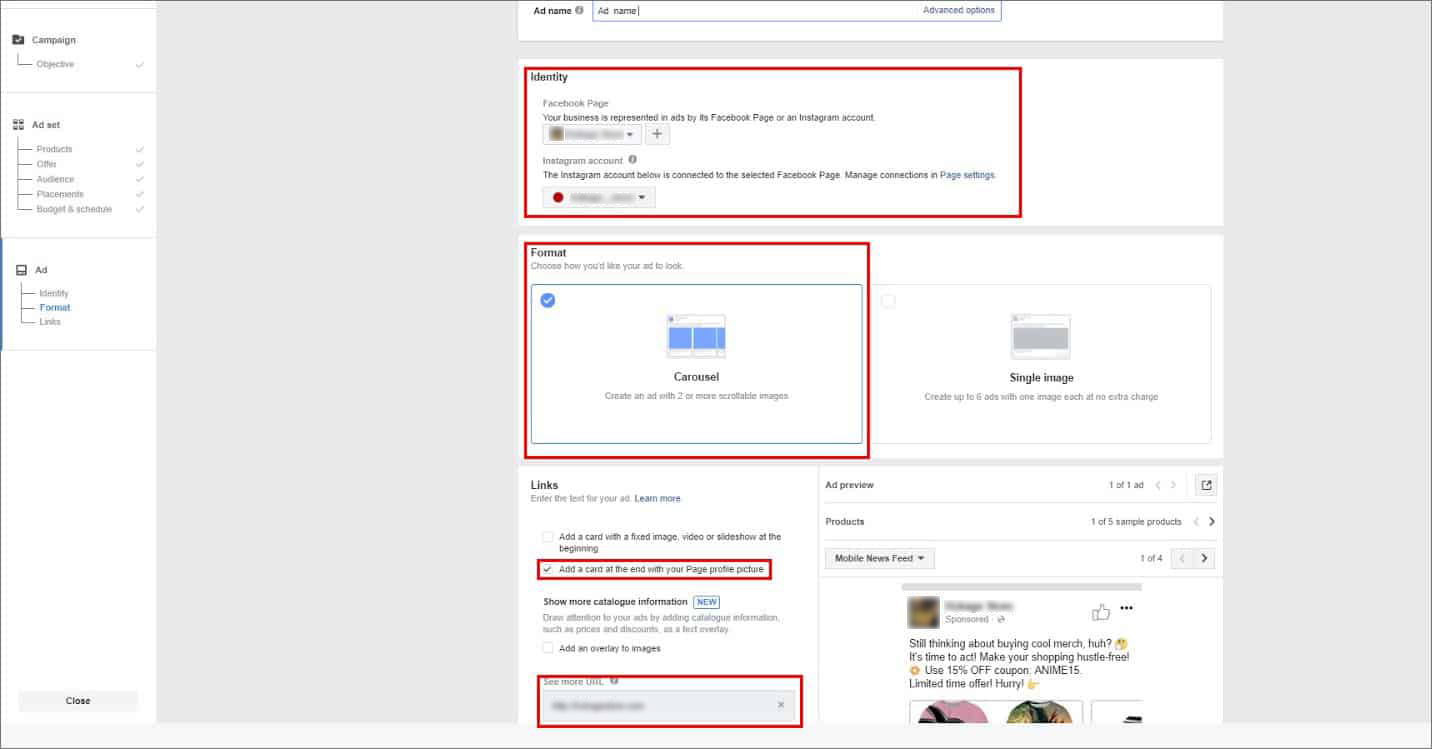Navigate to Identity in the sidebar
The height and width of the screenshot is (749, 1432).
tap(54, 293)
